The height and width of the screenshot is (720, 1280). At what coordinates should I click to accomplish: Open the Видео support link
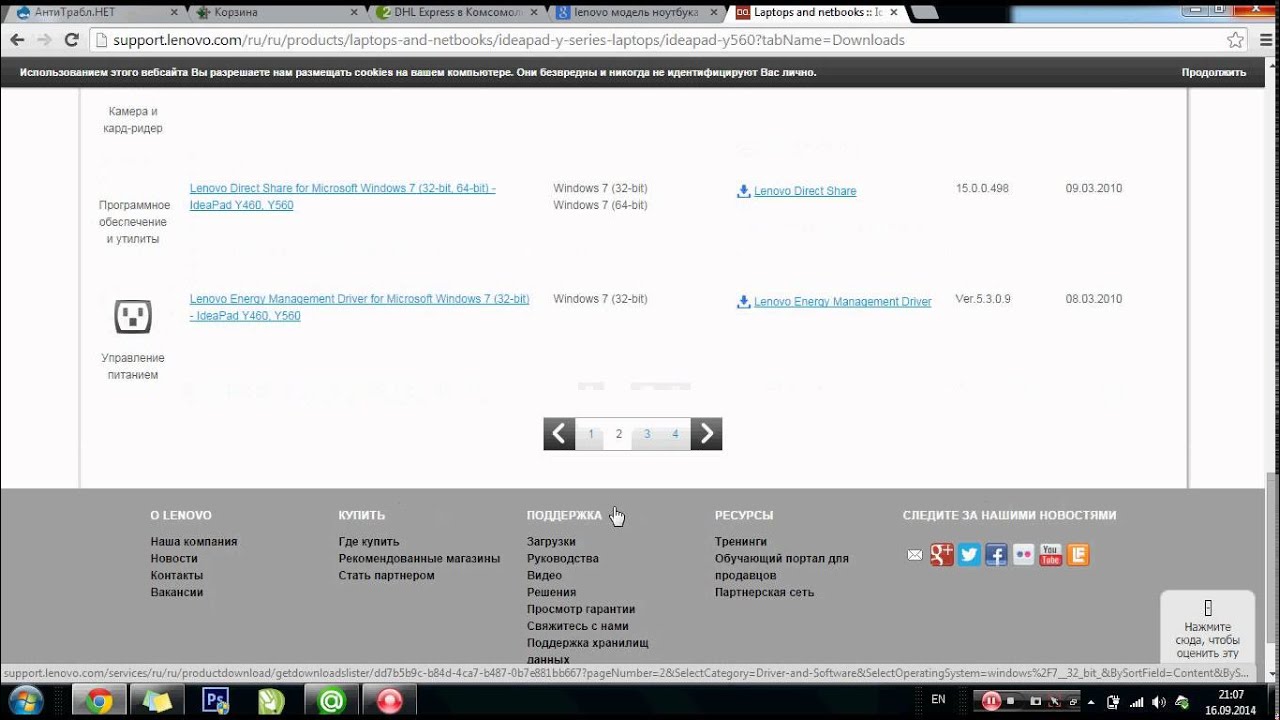click(x=544, y=575)
